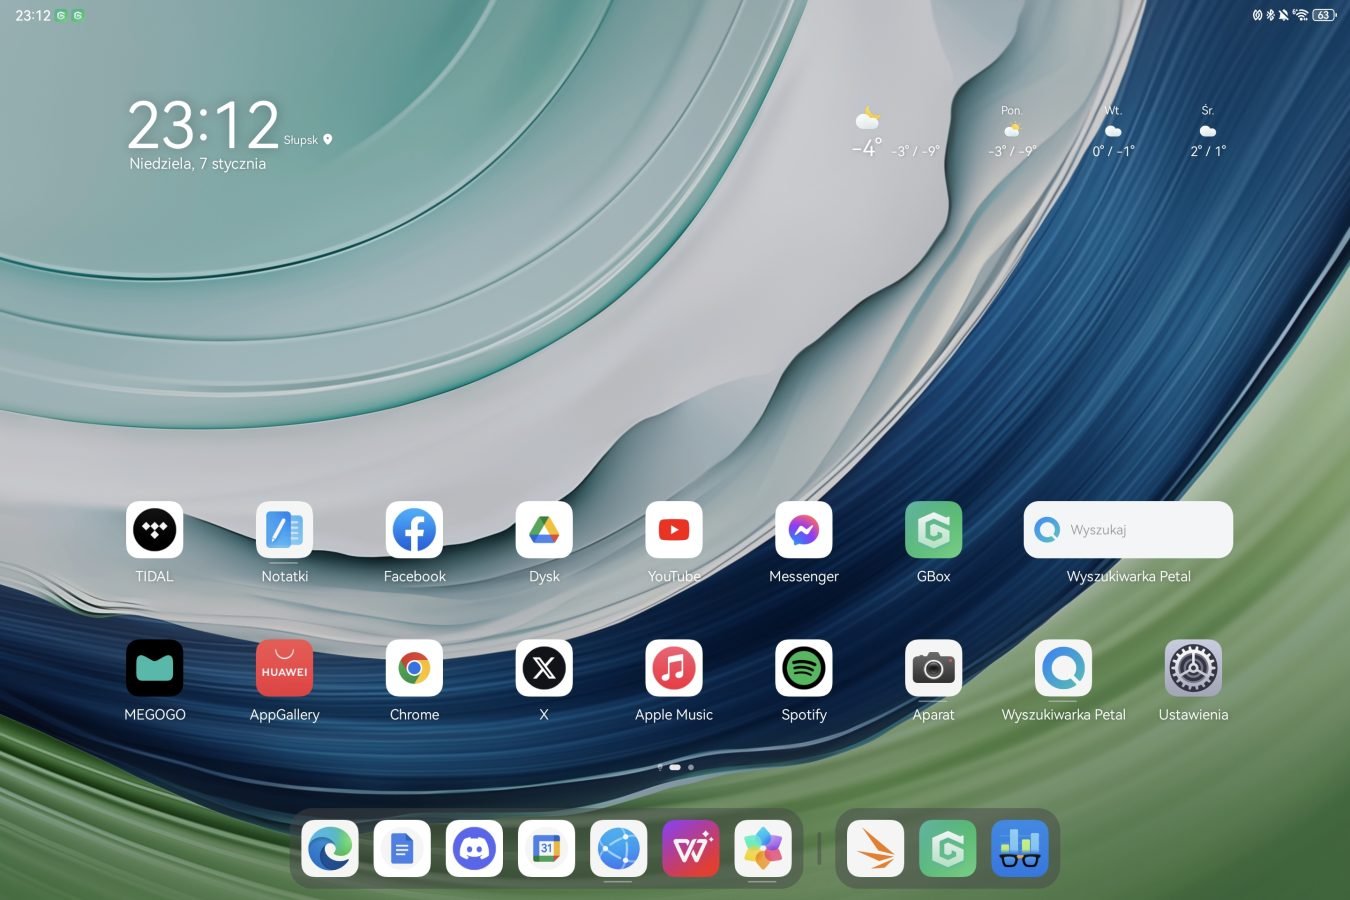Open Huawei AppGallery store

(284, 668)
